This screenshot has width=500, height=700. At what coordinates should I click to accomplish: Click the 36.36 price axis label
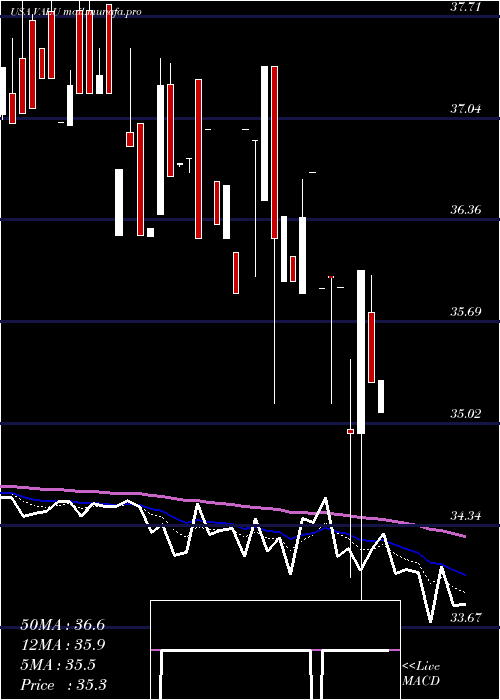coord(466,209)
